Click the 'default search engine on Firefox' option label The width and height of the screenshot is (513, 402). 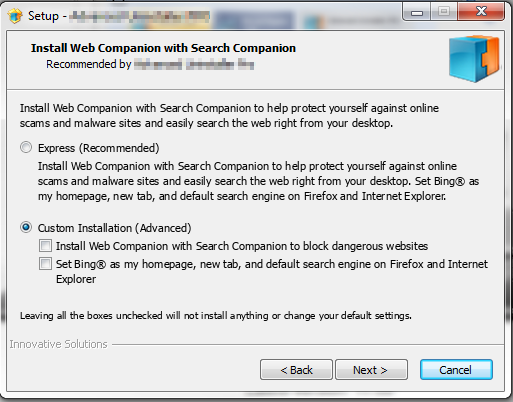272,271
